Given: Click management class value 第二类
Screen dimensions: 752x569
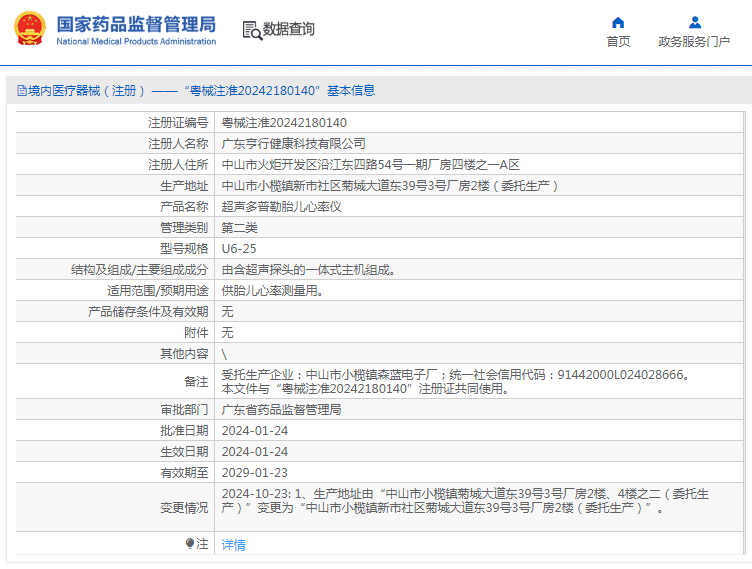Looking at the screenshot, I should click(x=239, y=227).
